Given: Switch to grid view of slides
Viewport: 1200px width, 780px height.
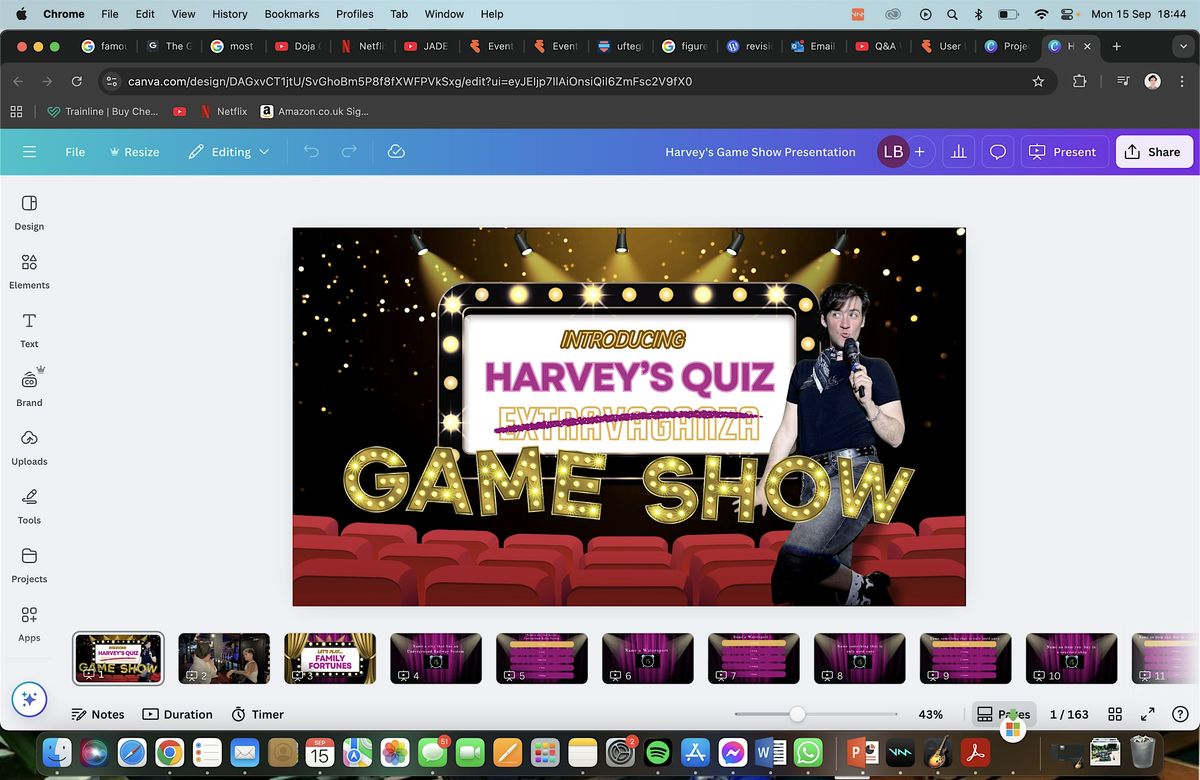Looking at the screenshot, I should (1114, 714).
